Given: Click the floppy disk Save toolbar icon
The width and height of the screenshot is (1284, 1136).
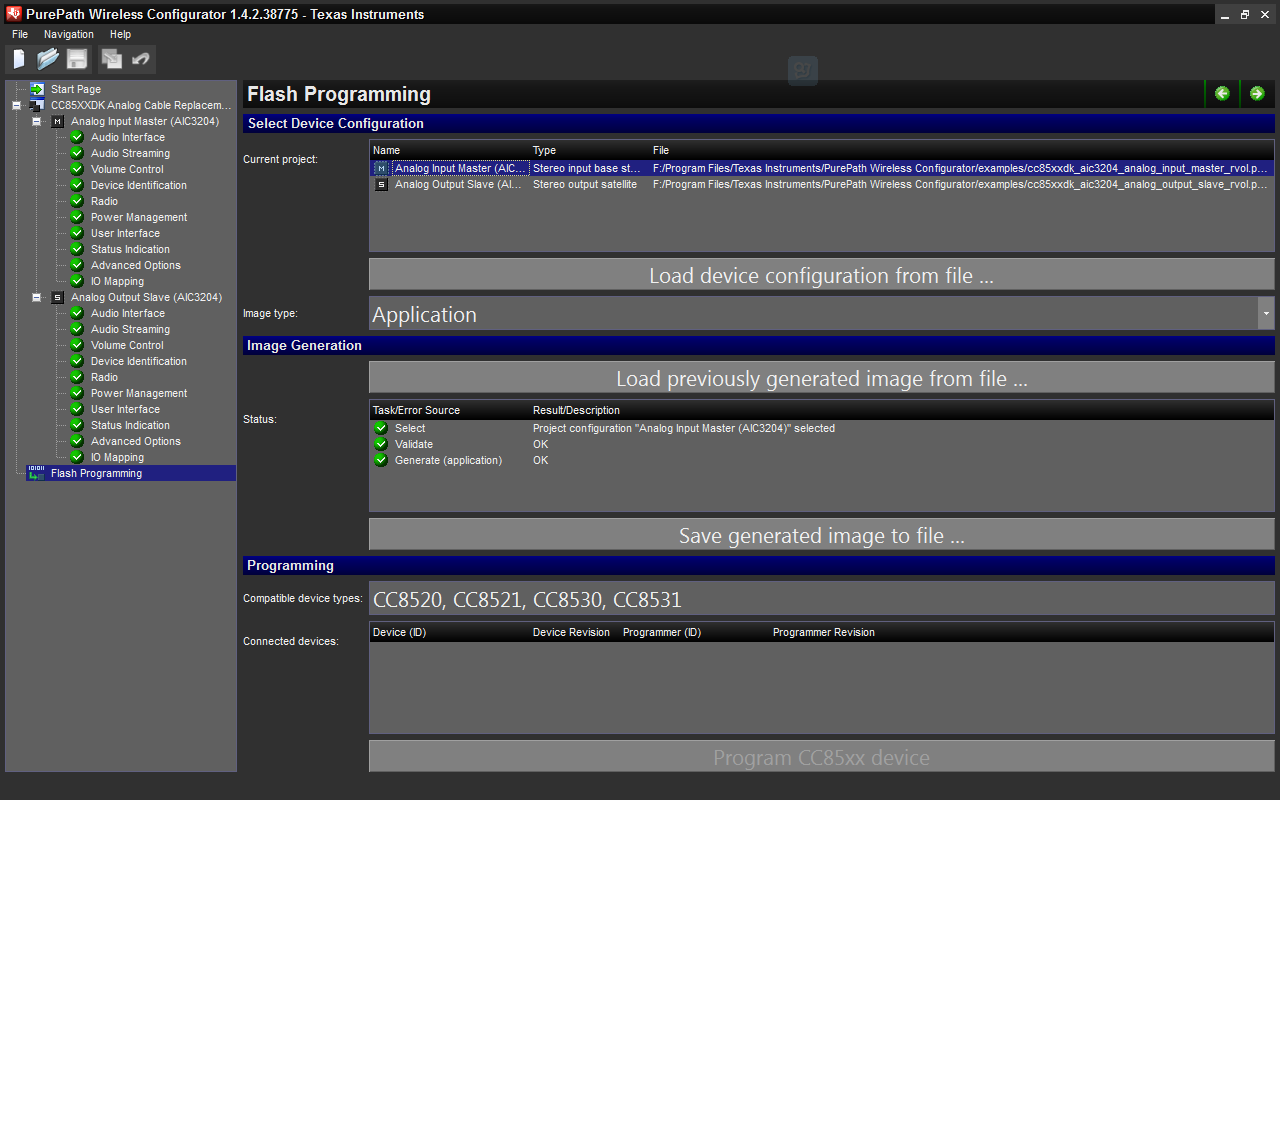Looking at the screenshot, I should (77, 59).
